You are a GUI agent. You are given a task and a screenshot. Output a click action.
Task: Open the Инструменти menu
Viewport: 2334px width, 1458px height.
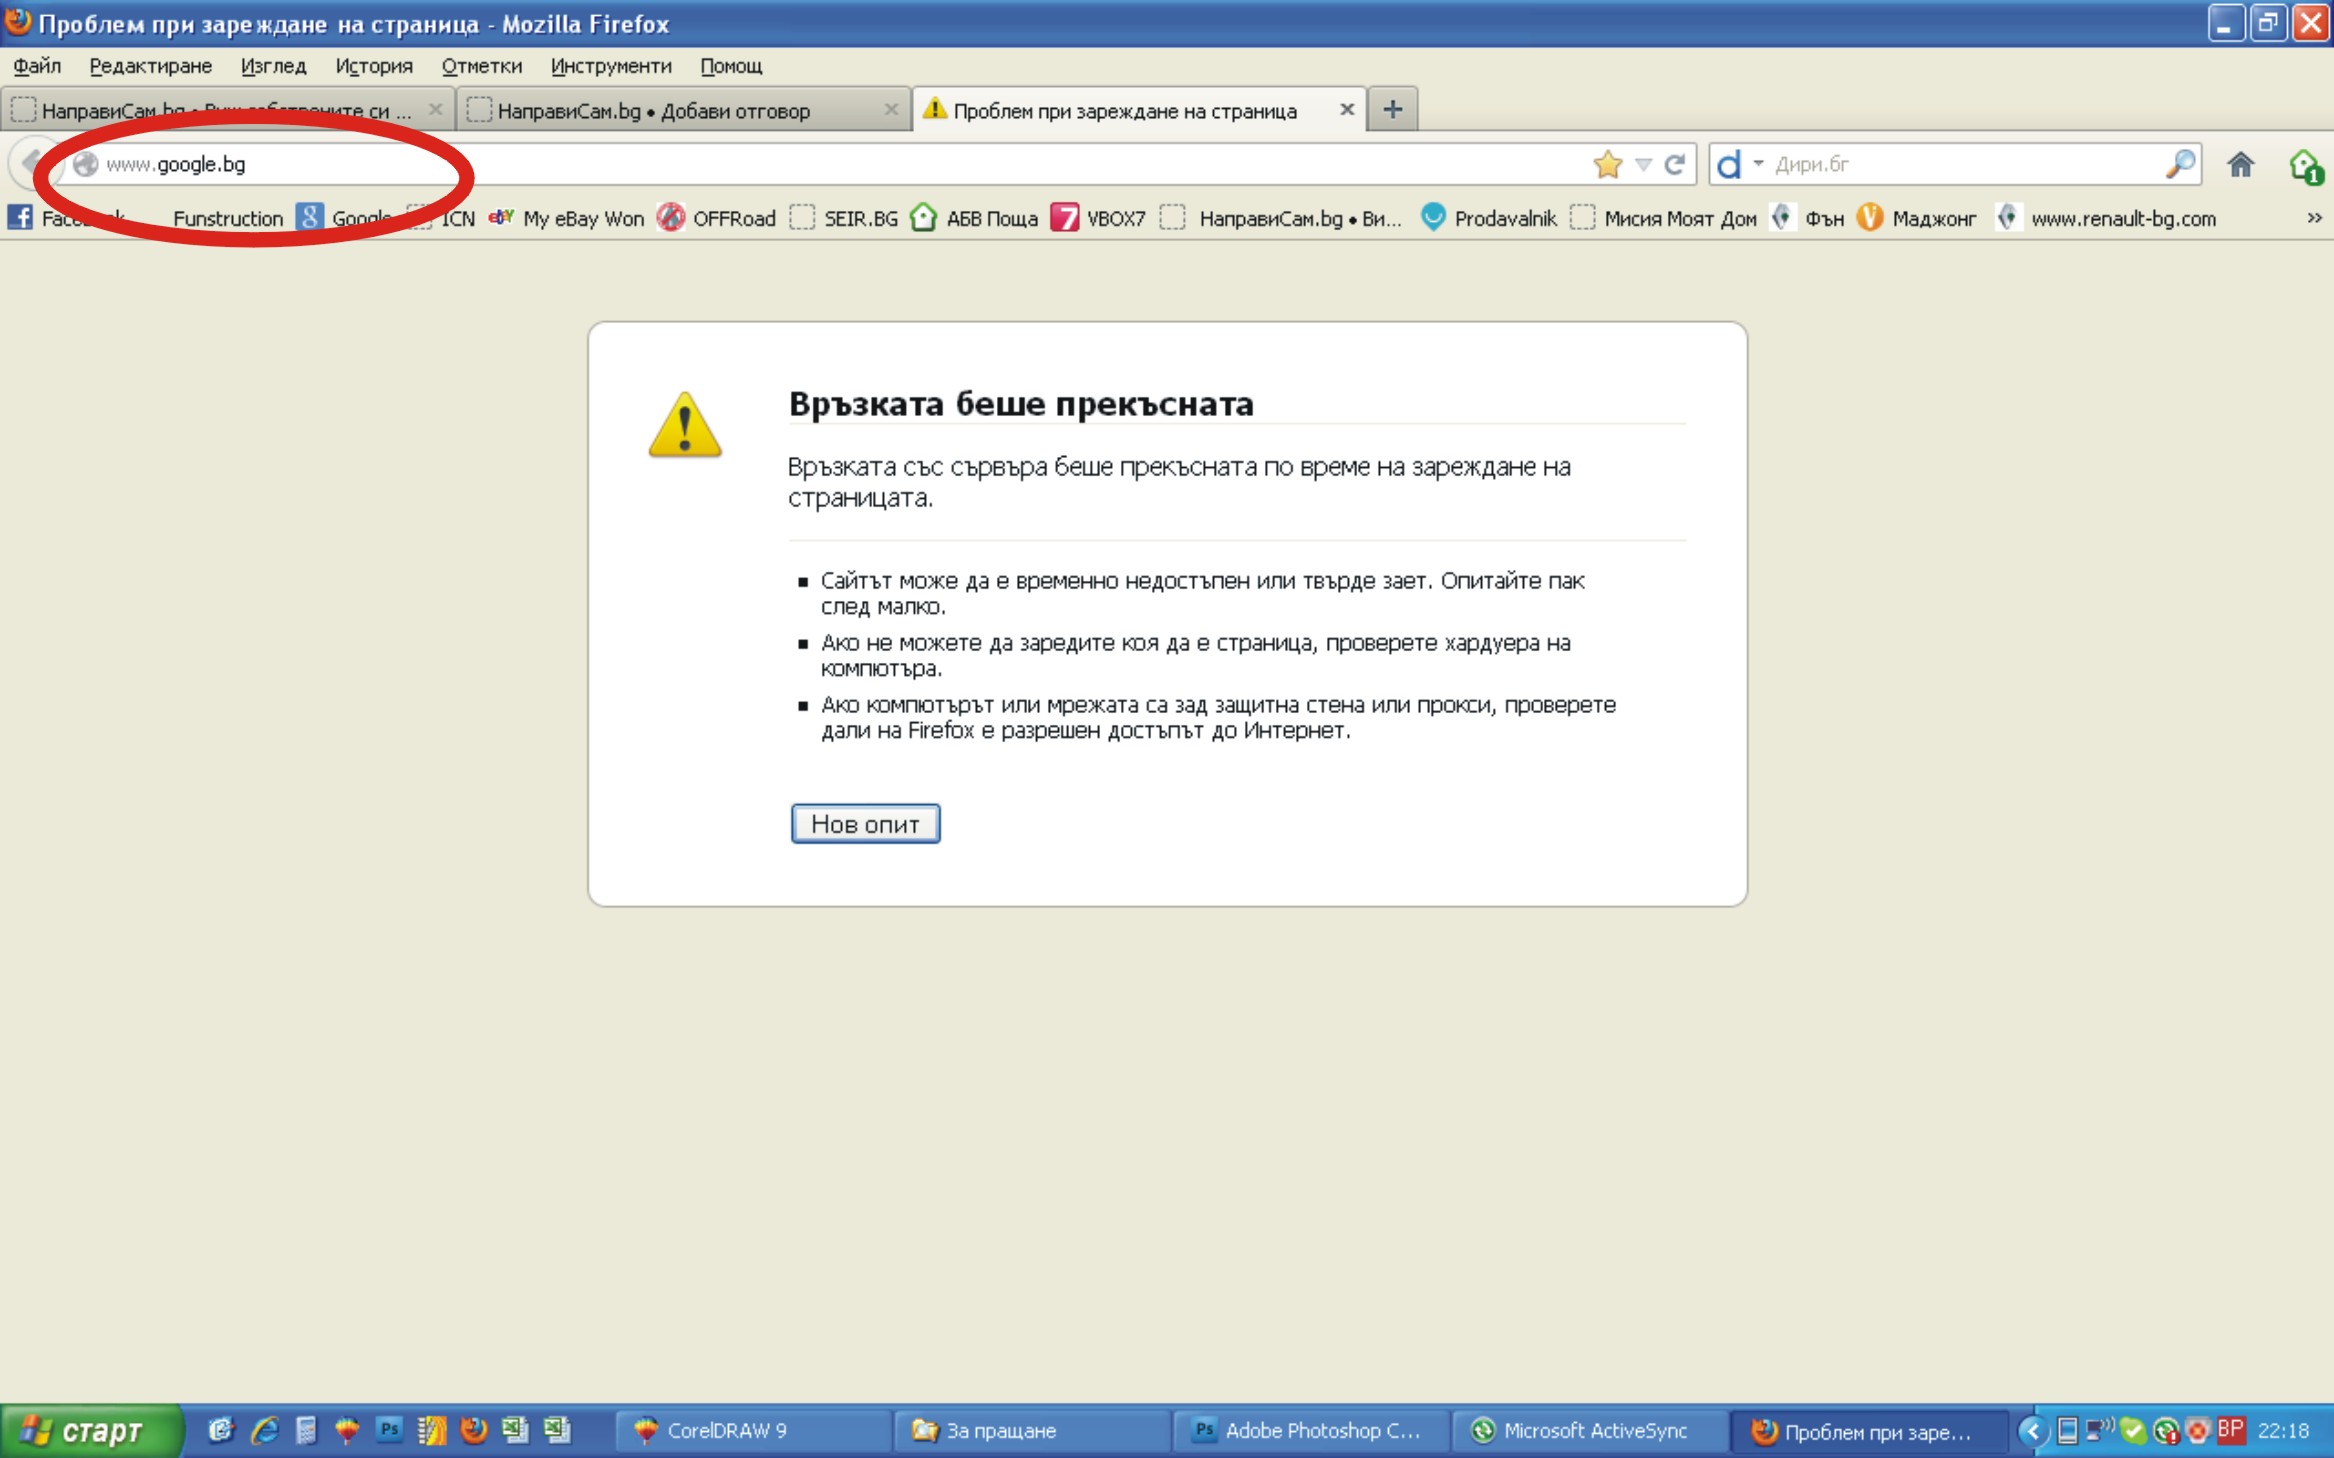(611, 66)
